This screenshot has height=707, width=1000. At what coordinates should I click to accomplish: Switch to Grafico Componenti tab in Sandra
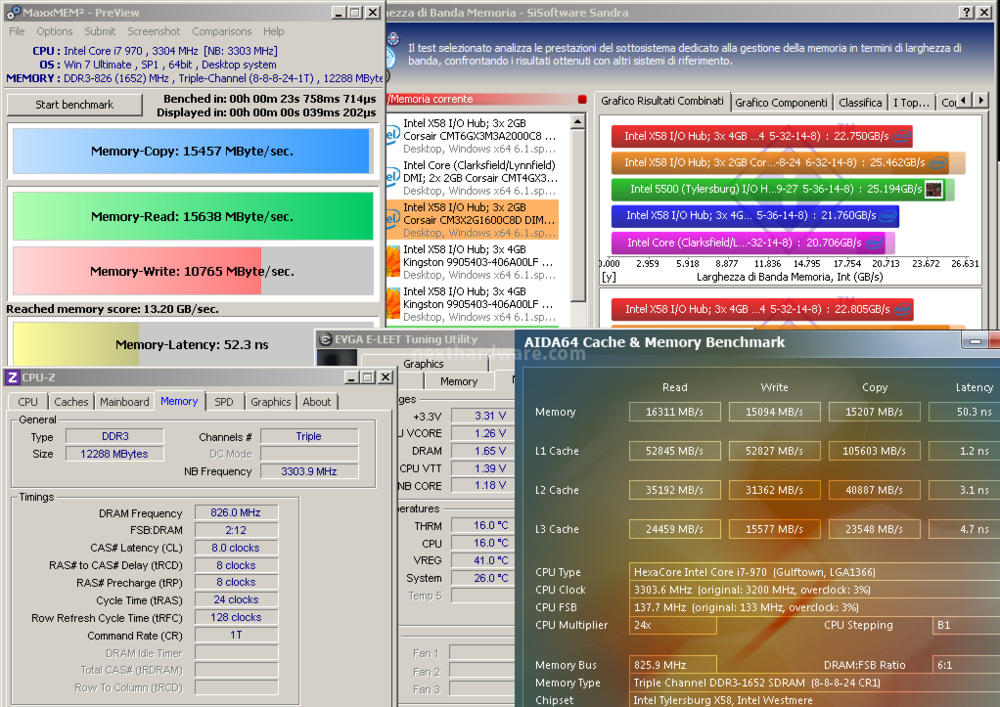point(781,103)
